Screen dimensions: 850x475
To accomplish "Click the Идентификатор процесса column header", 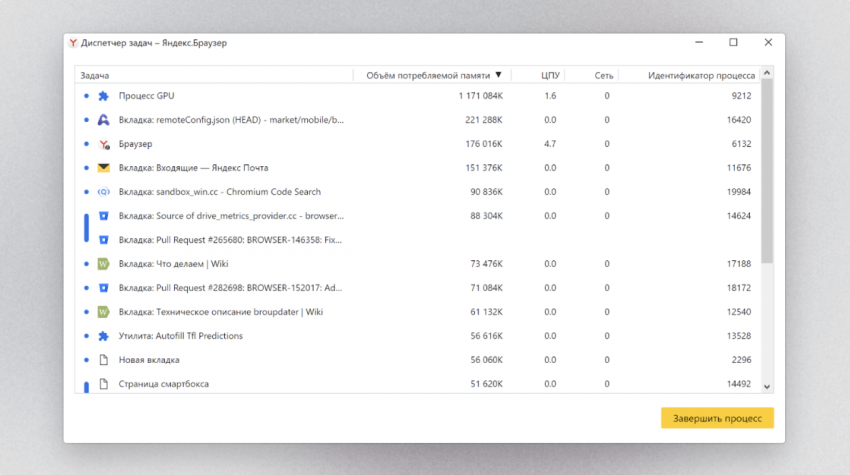I will click(701, 75).
